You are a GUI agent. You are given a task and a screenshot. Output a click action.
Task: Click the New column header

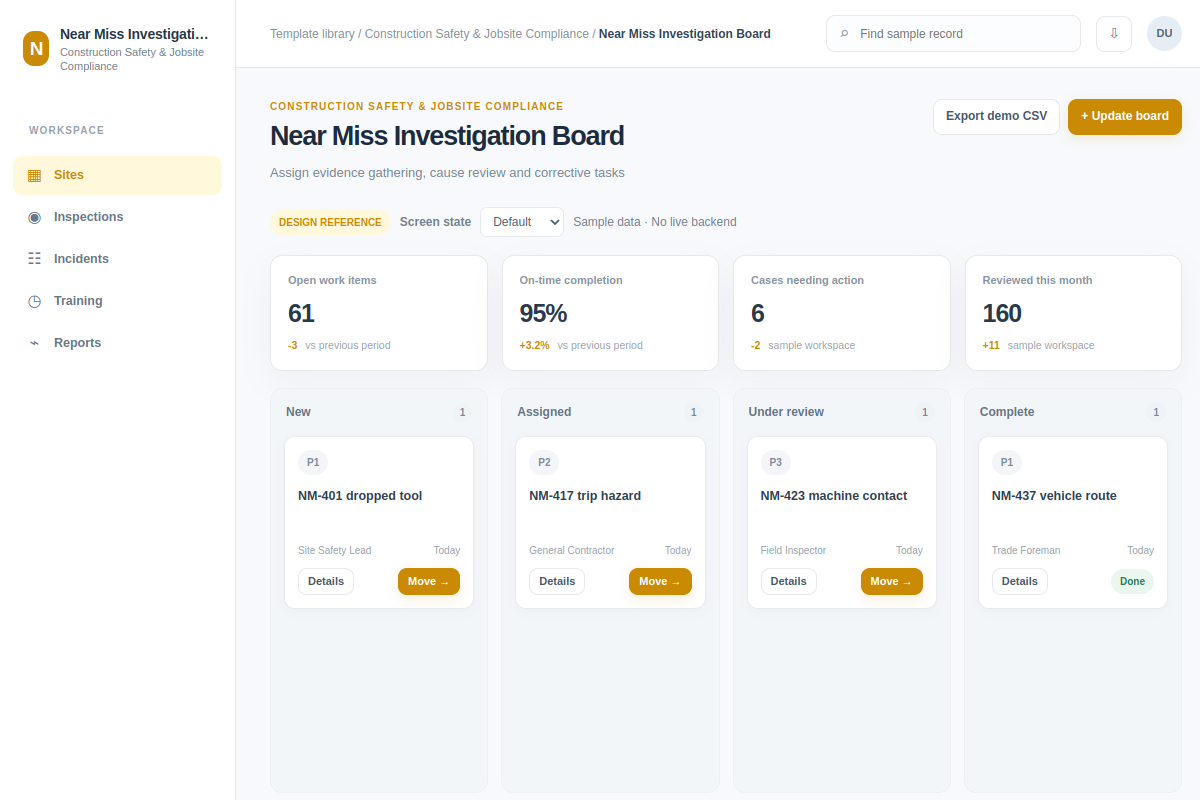pyautogui.click(x=298, y=412)
